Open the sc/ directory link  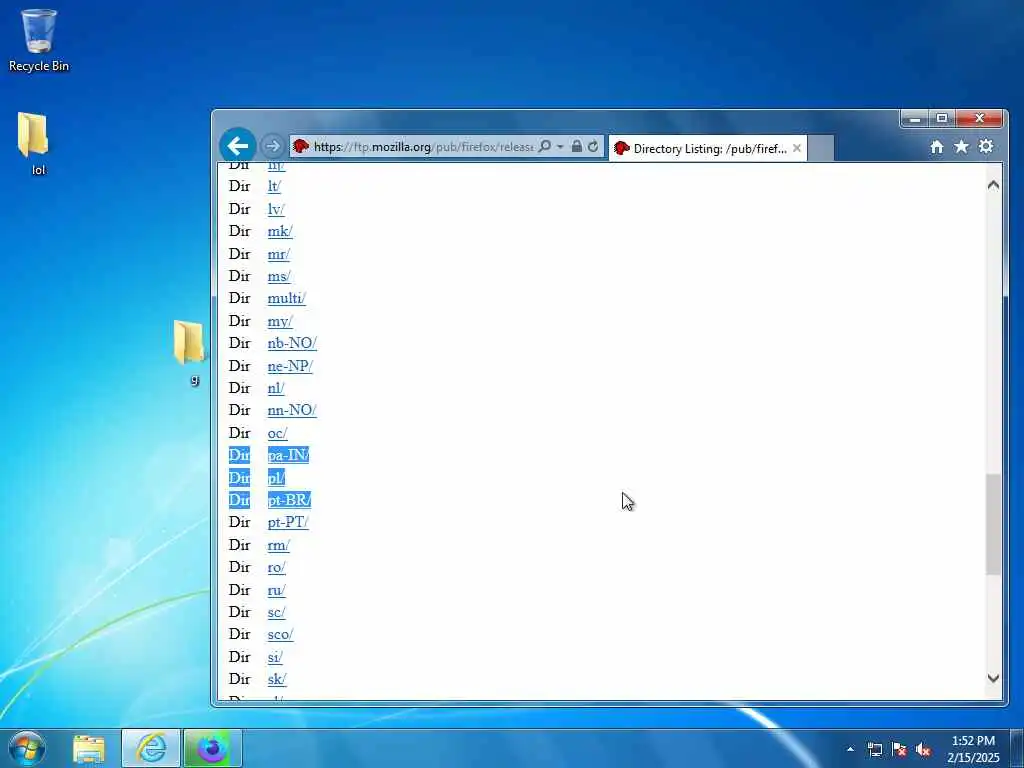point(276,612)
